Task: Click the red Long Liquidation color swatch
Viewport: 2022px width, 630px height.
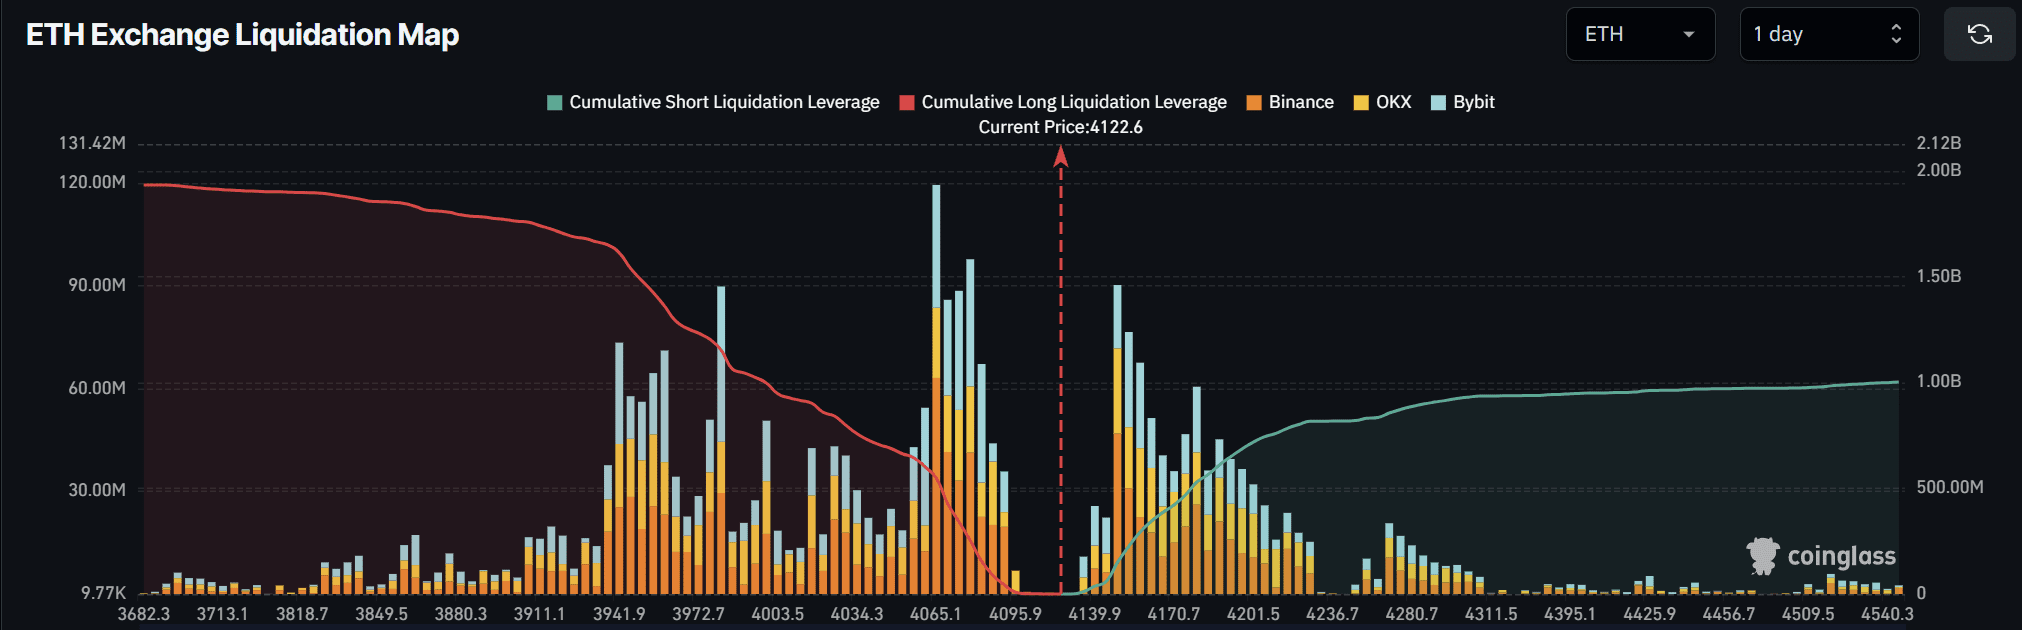Action: click(907, 103)
